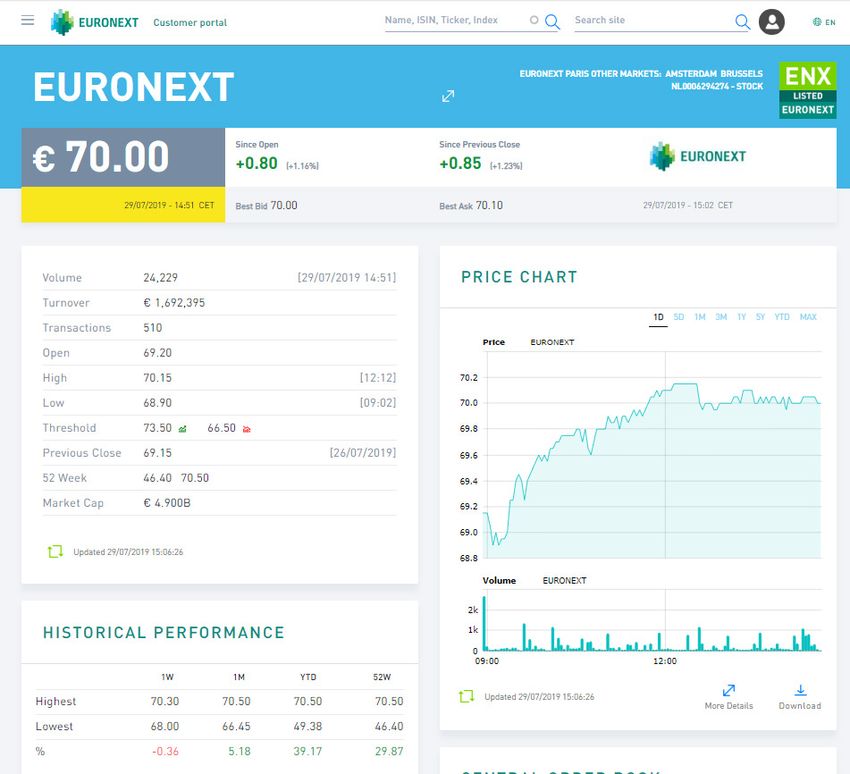Click the Search site magnifier icon
Screen dimensions: 850x774
742,21
